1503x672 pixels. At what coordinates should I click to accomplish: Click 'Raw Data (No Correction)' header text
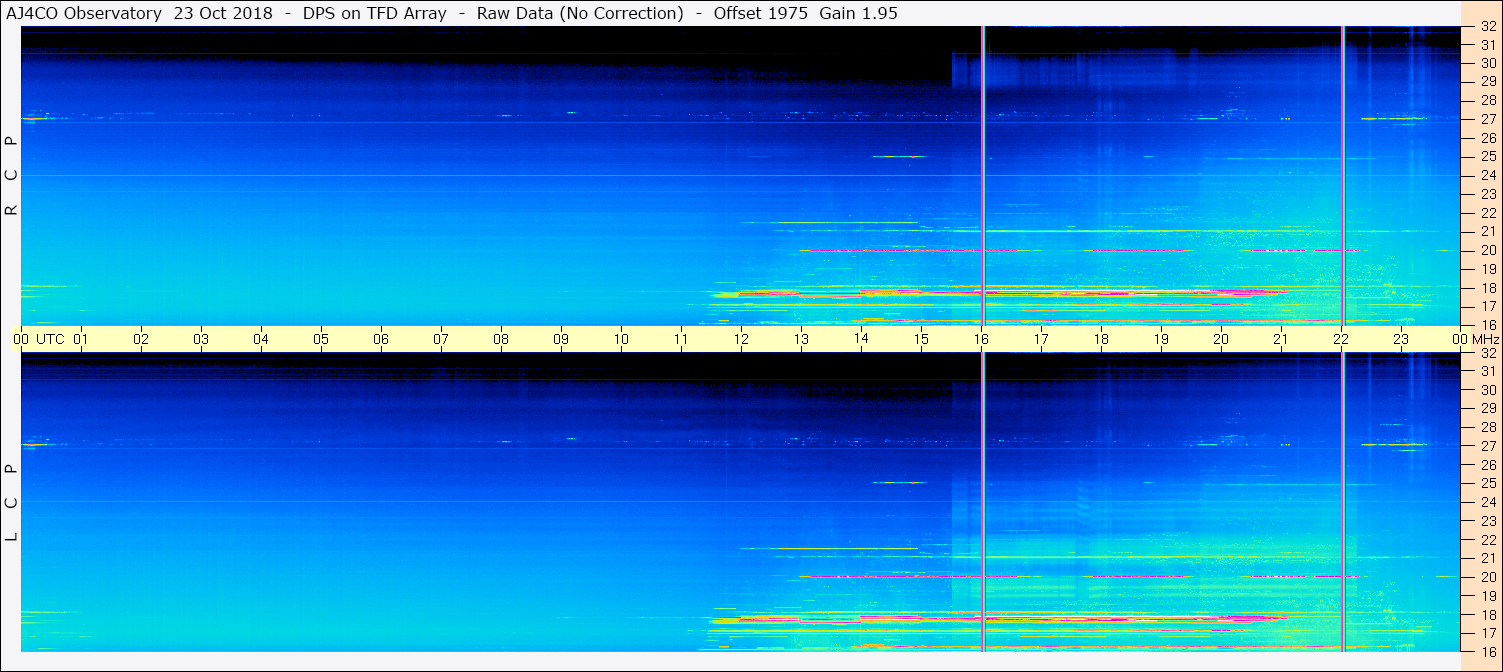point(581,13)
